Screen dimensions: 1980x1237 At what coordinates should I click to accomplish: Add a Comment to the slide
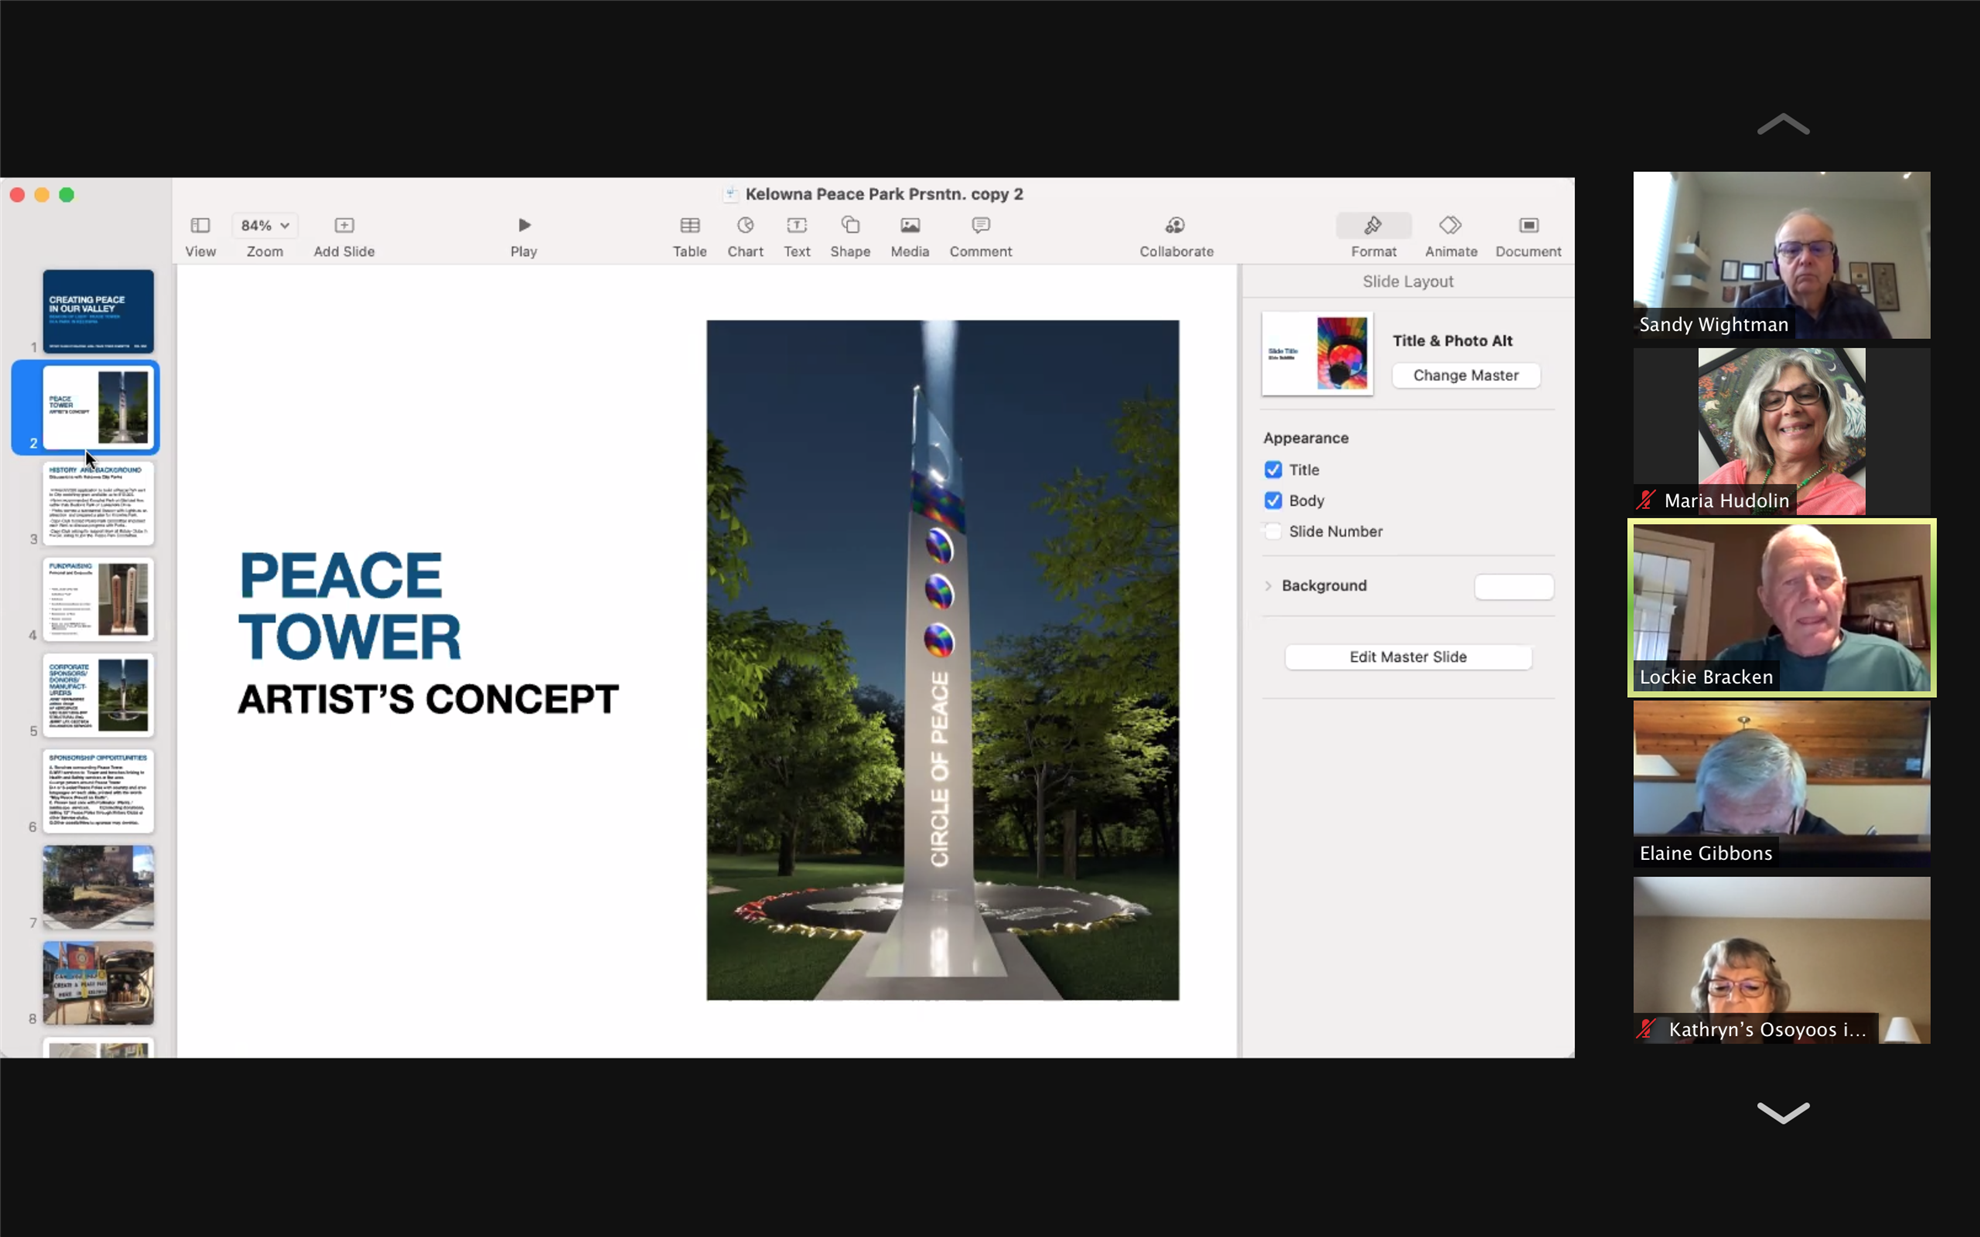(980, 225)
